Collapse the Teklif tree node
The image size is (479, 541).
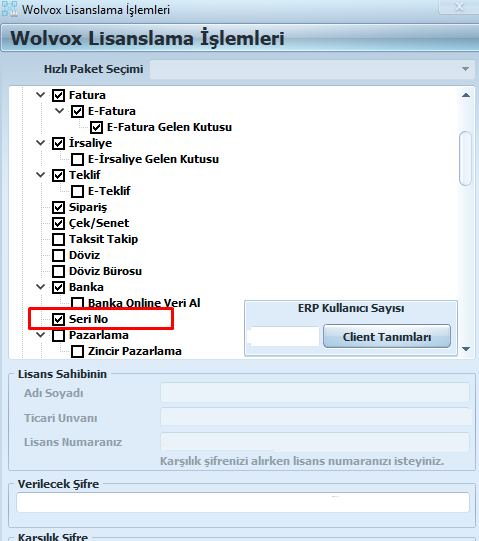pos(40,175)
